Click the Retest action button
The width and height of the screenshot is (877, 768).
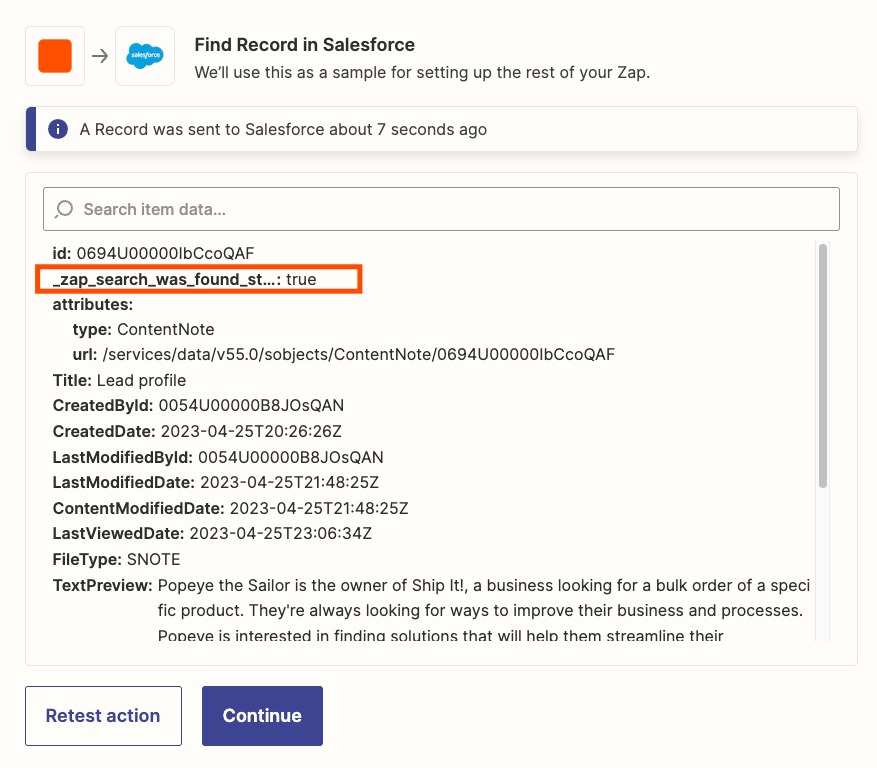[x=103, y=715]
